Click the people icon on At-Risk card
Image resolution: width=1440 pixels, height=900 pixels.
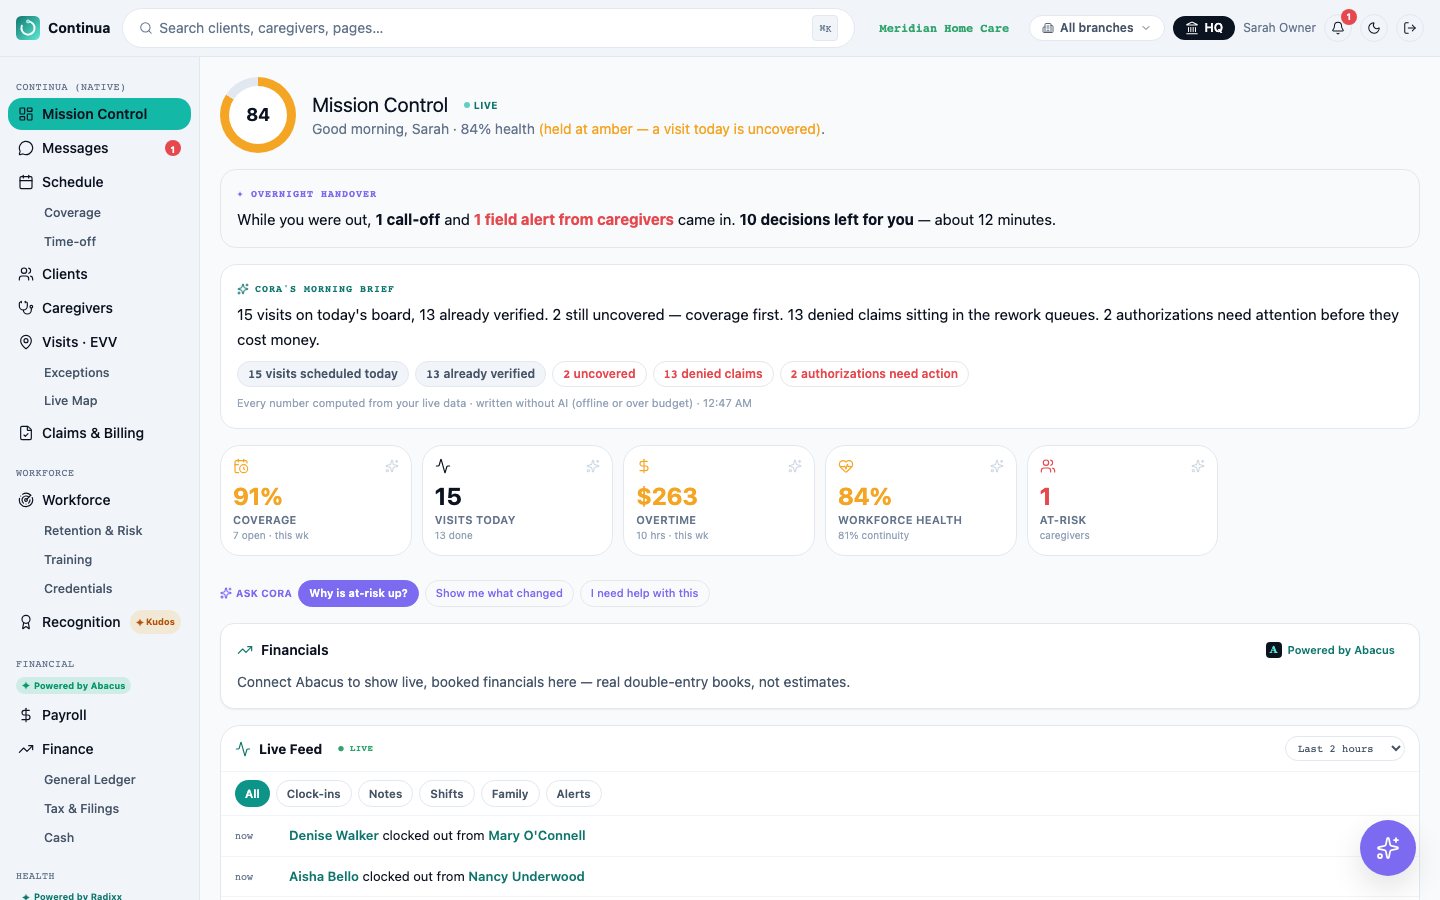tap(1048, 466)
